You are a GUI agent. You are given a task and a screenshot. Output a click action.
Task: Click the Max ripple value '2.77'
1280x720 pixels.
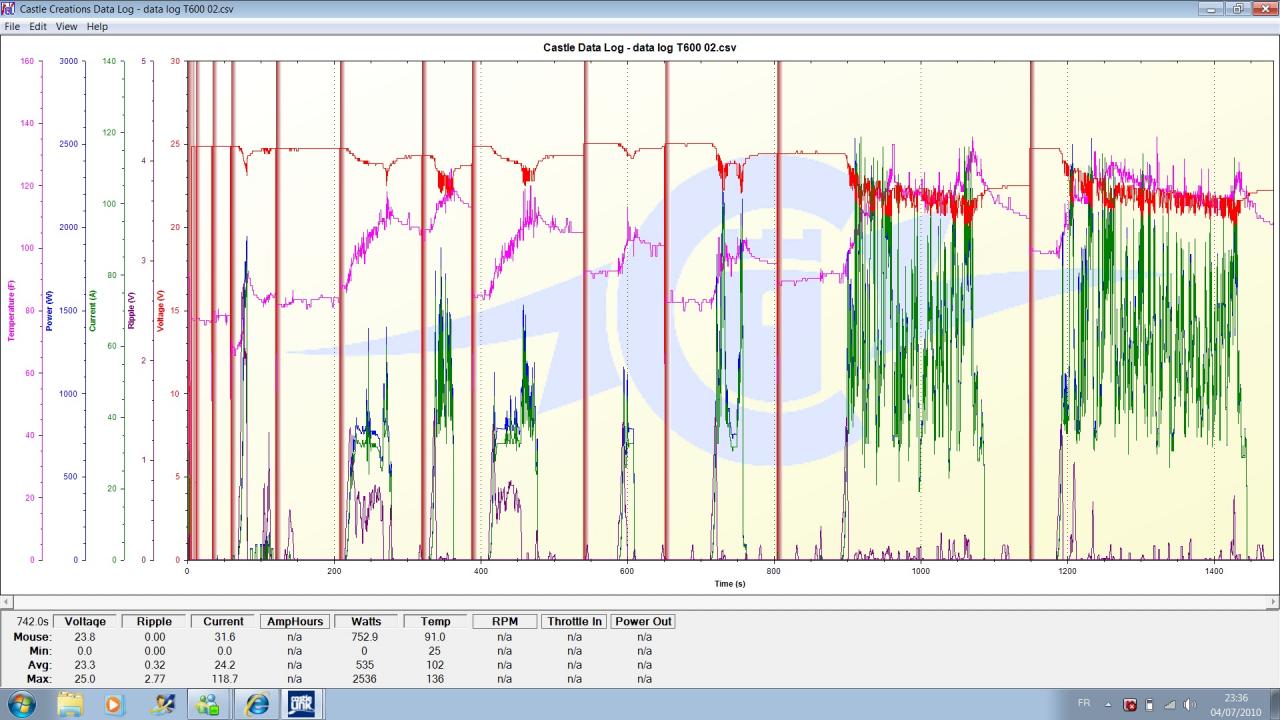click(x=154, y=678)
